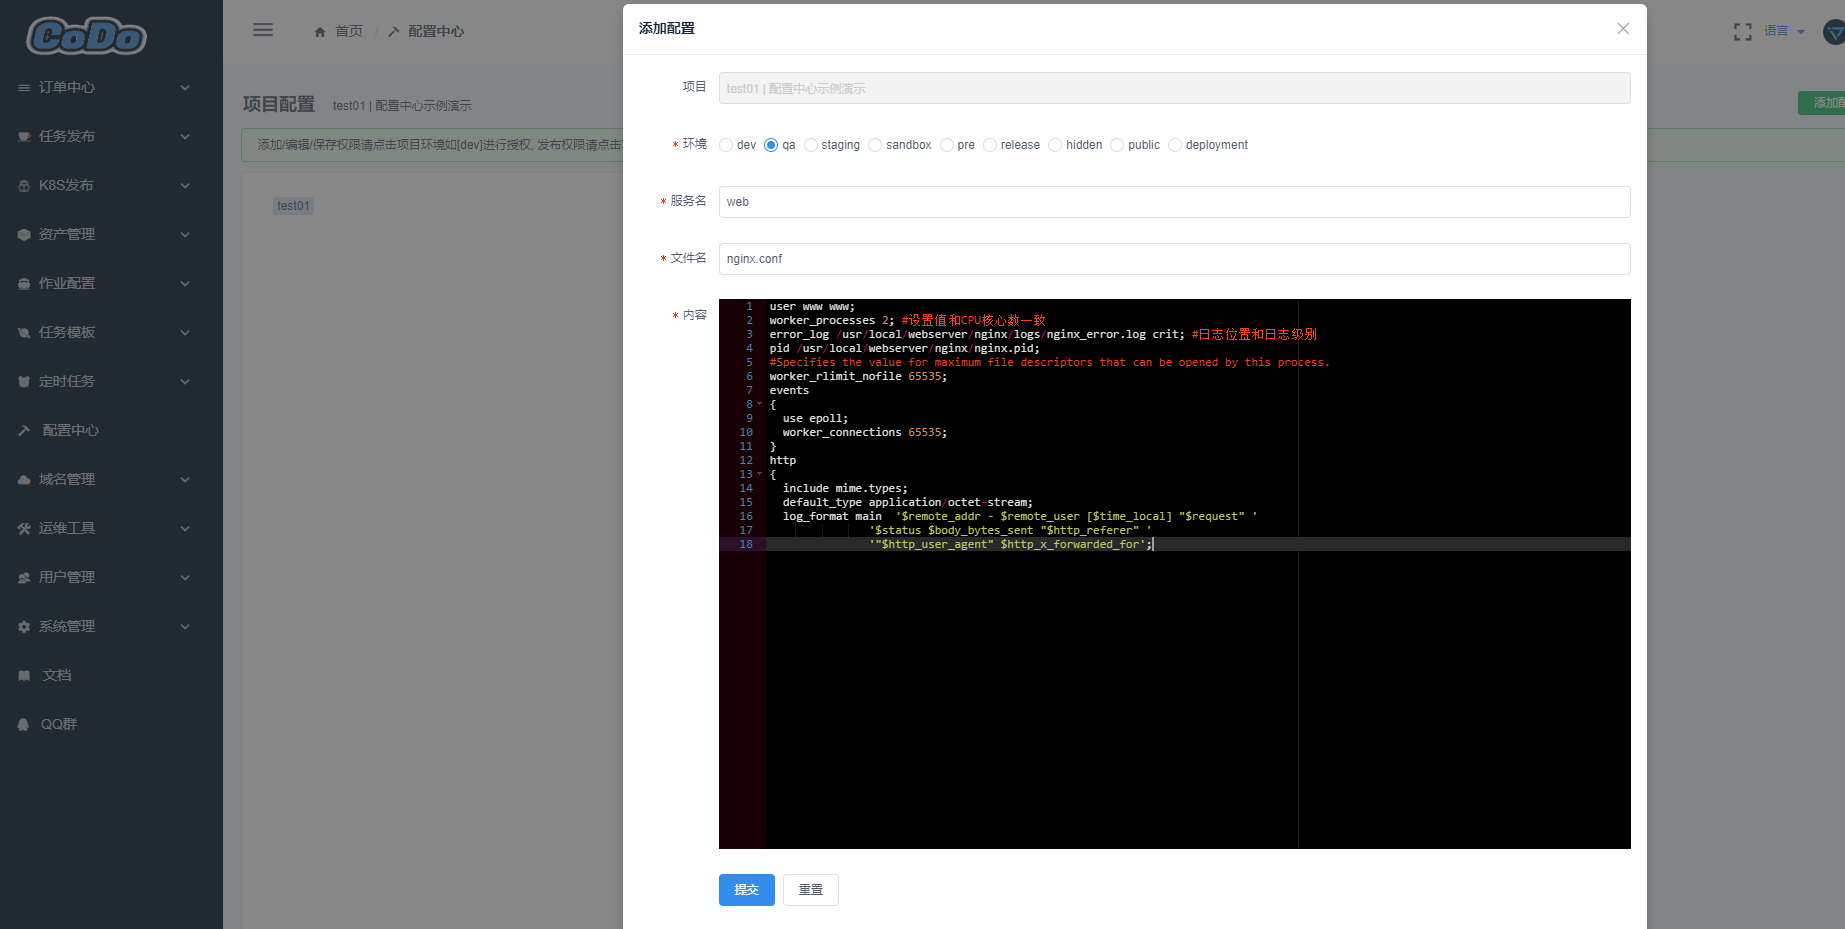1845x929 pixels.
Task: Click the 文档 book icon
Action: [24, 676]
